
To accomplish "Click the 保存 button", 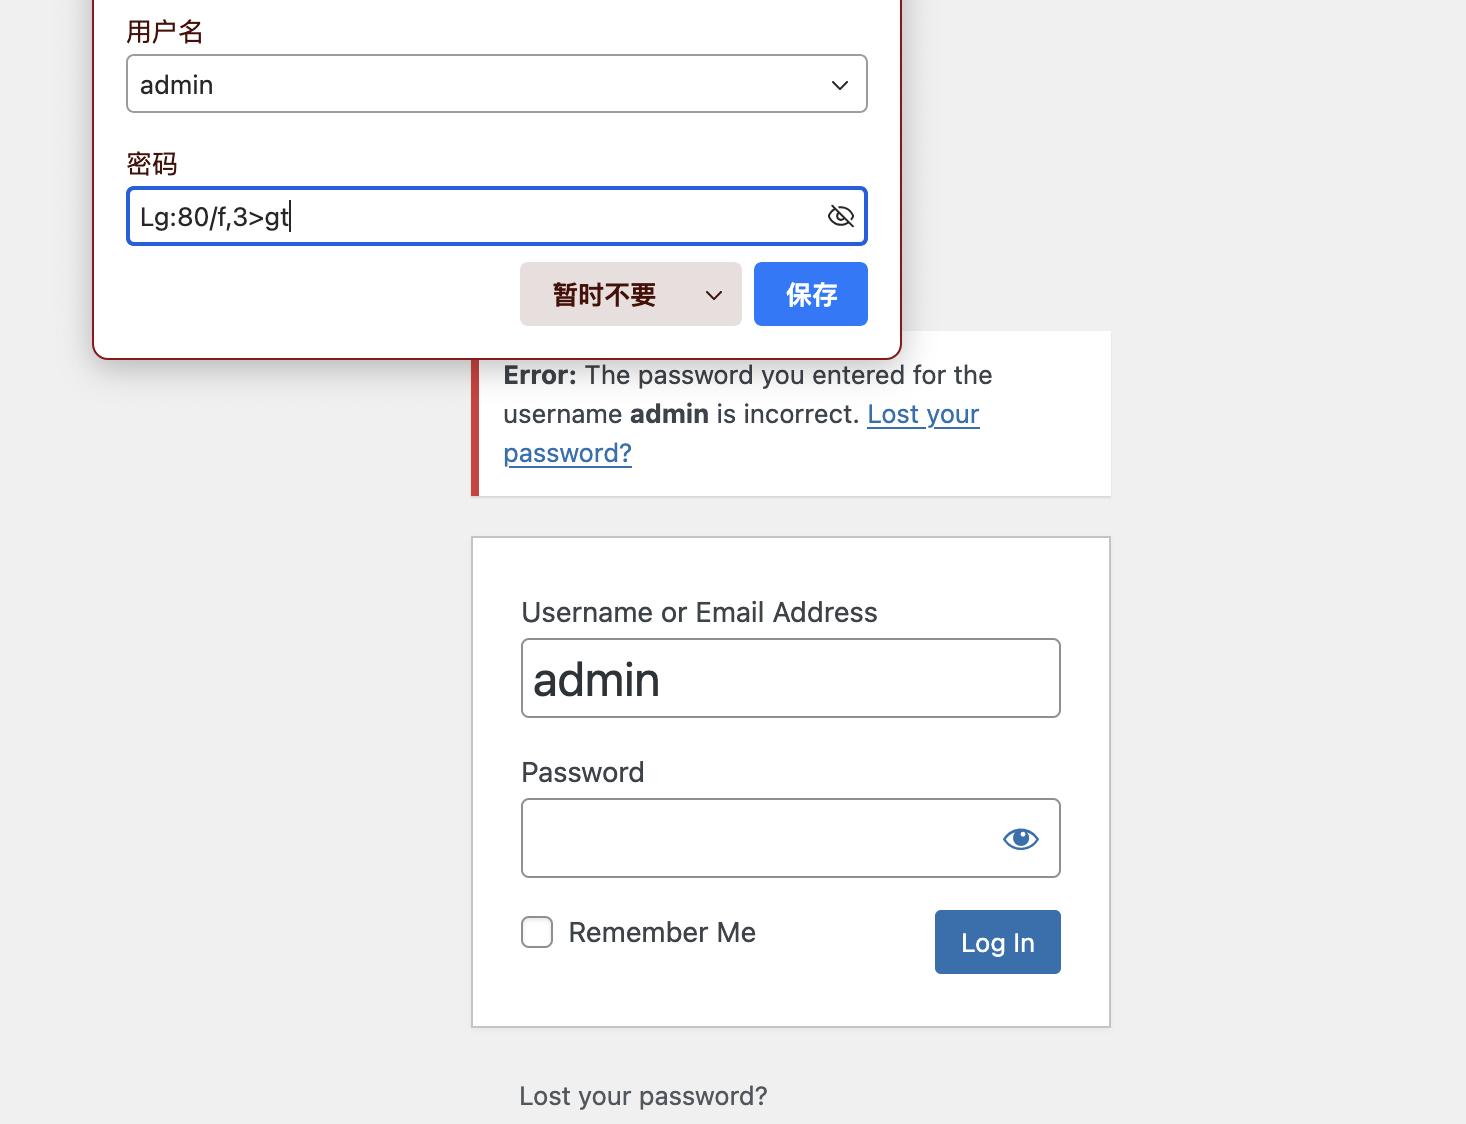I will pos(811,294).
